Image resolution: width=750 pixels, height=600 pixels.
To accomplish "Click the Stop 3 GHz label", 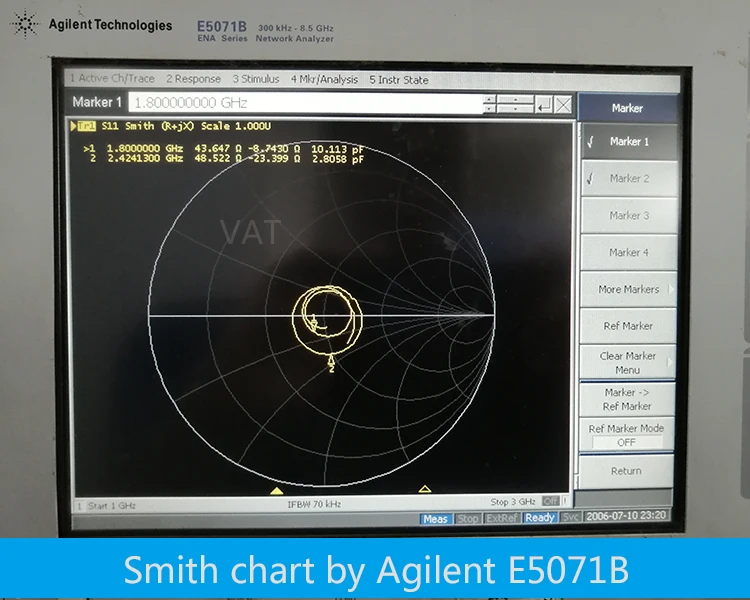I will pyautogui.click(x=513, y=502).
